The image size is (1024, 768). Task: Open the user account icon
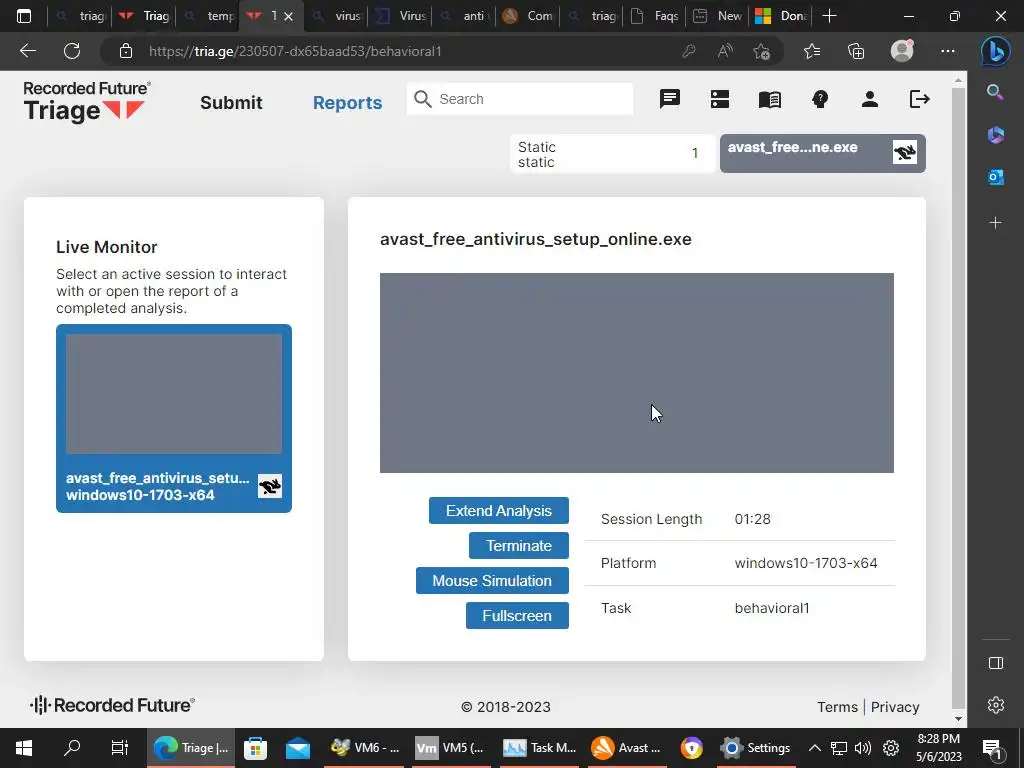[869, 99]
